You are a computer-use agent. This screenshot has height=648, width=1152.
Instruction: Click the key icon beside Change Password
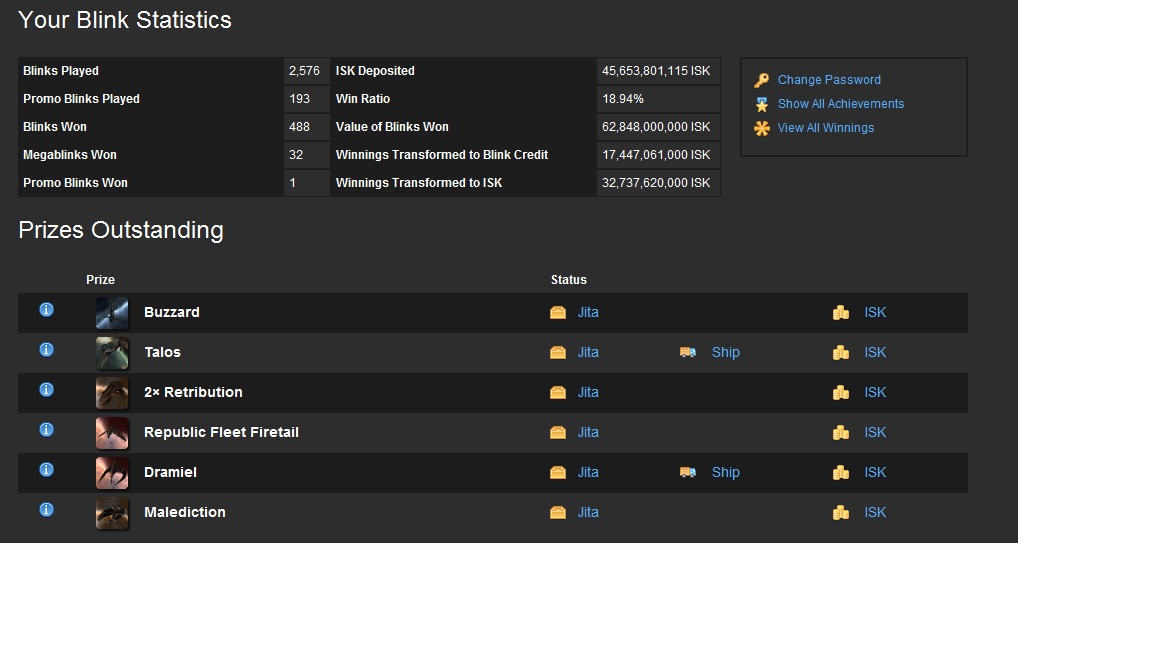[x=762, y=80]
